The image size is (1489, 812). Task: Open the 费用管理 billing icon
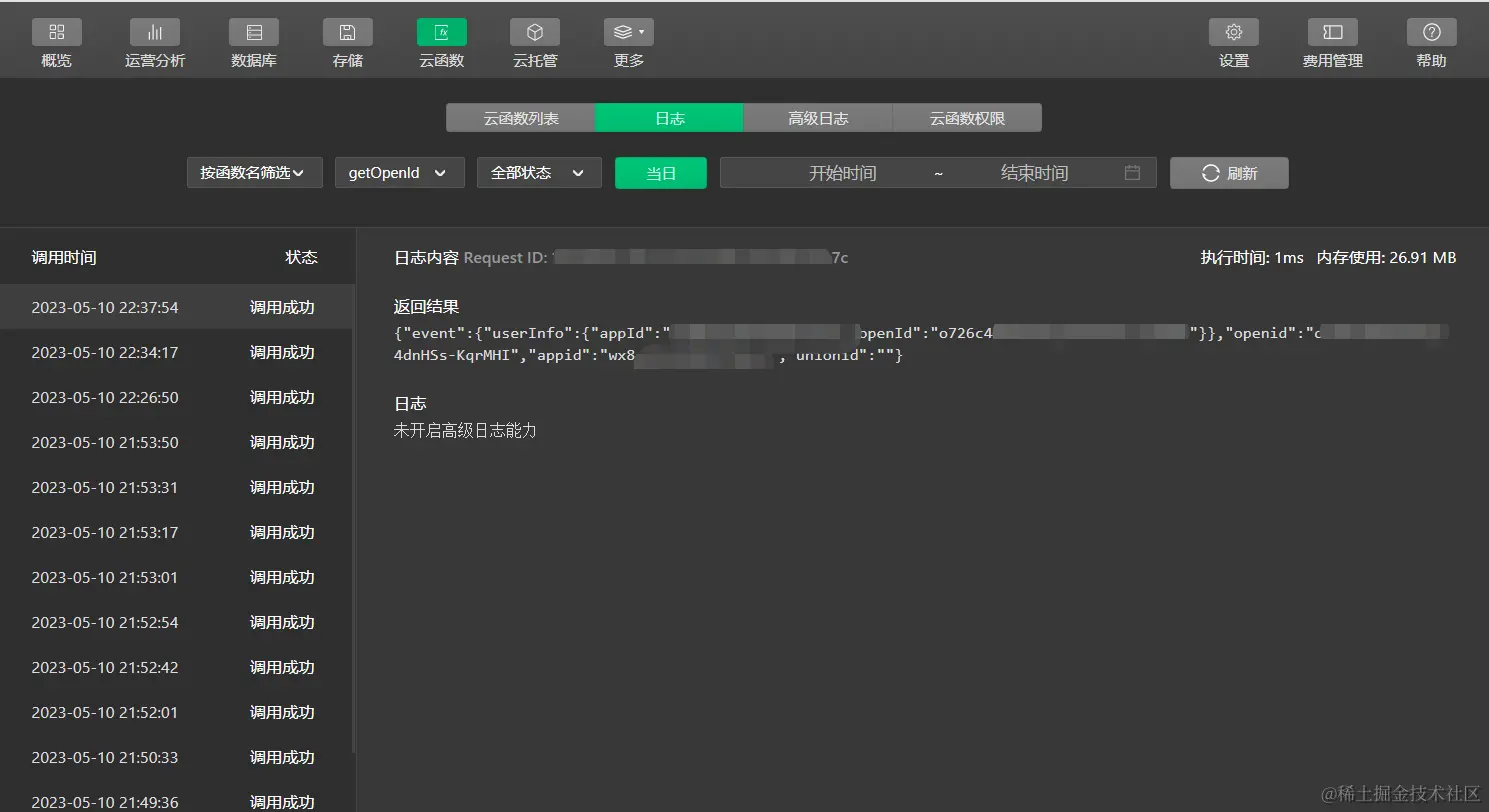(1333, 32)
